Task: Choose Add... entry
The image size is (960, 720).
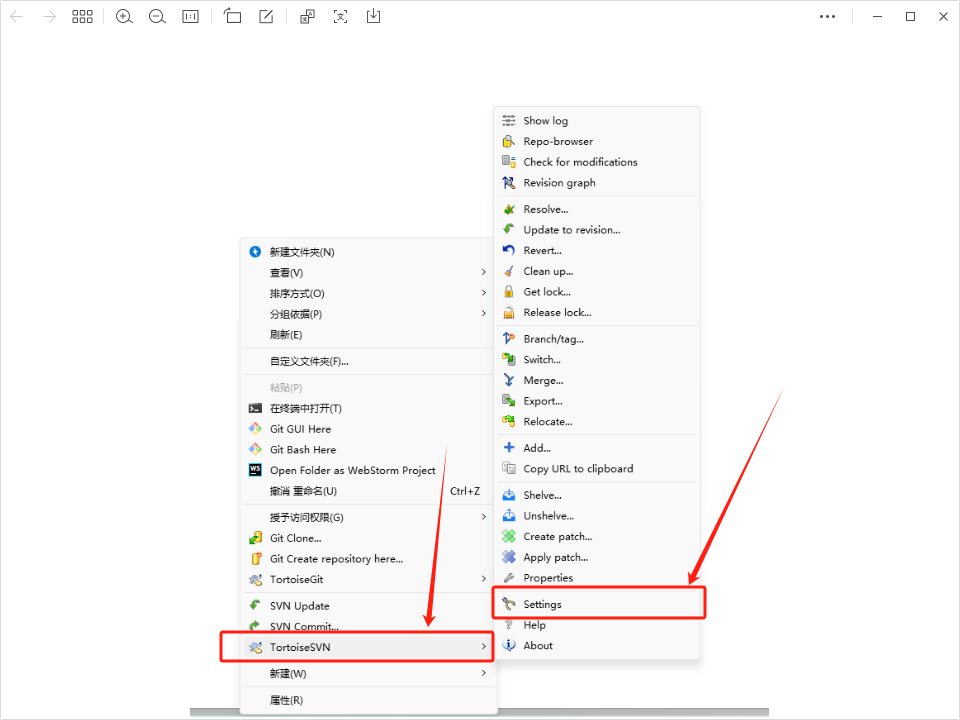Action: (597, 448)
